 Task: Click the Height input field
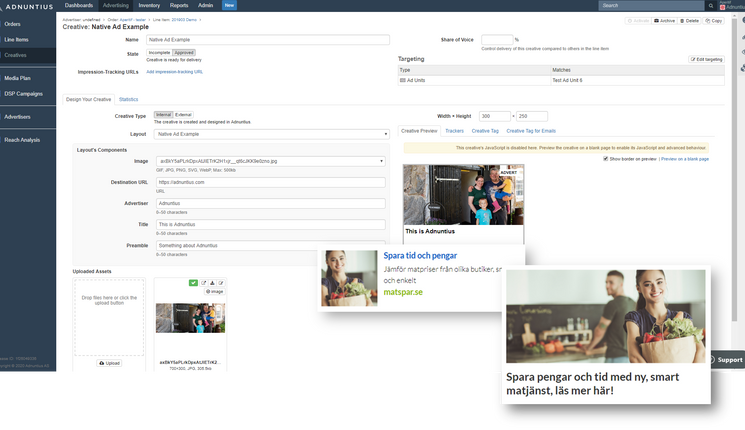pyautogui.click(x=532, y=116)
